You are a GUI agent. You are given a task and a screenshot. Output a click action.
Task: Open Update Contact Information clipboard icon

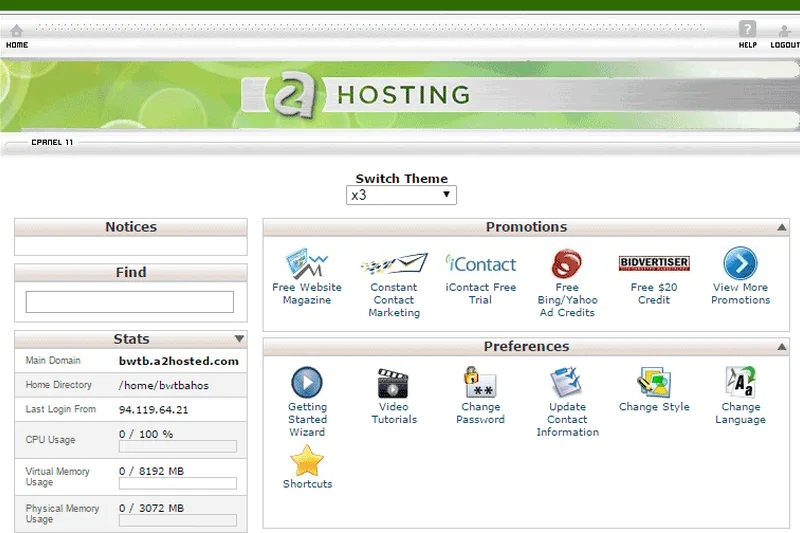(566, 383)
